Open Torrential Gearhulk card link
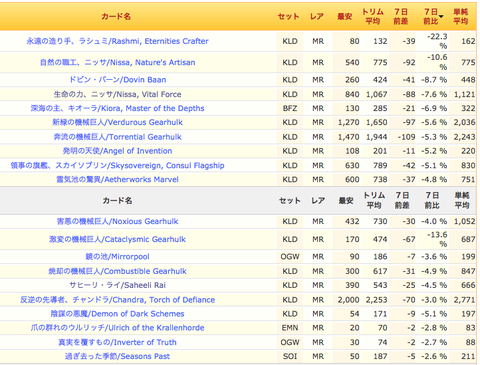 click(117, 137)
